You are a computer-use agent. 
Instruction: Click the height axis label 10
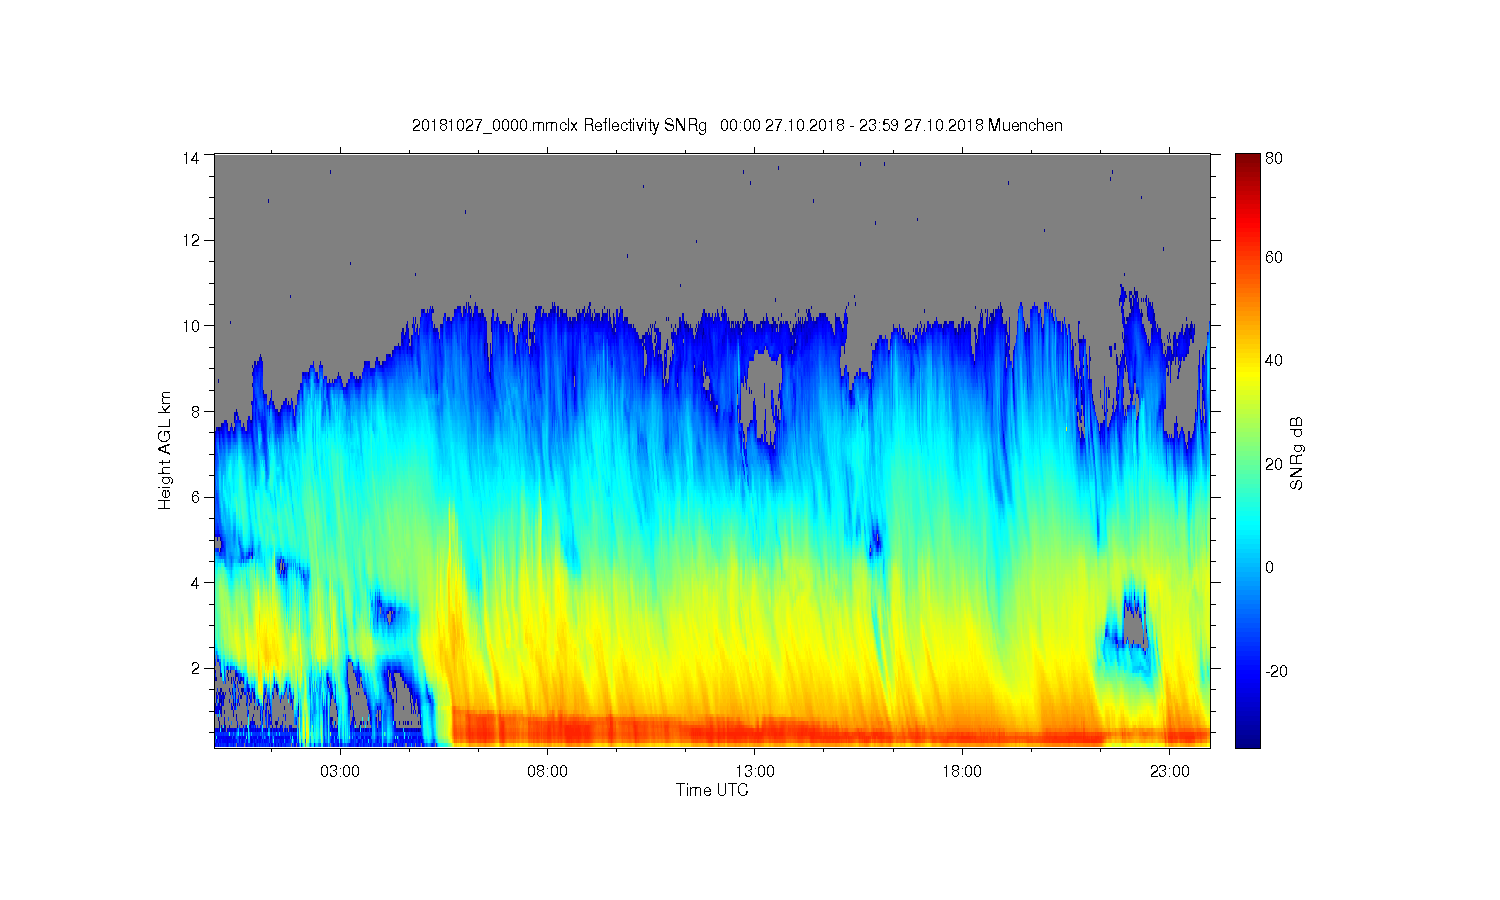click(x=190, y=325)
